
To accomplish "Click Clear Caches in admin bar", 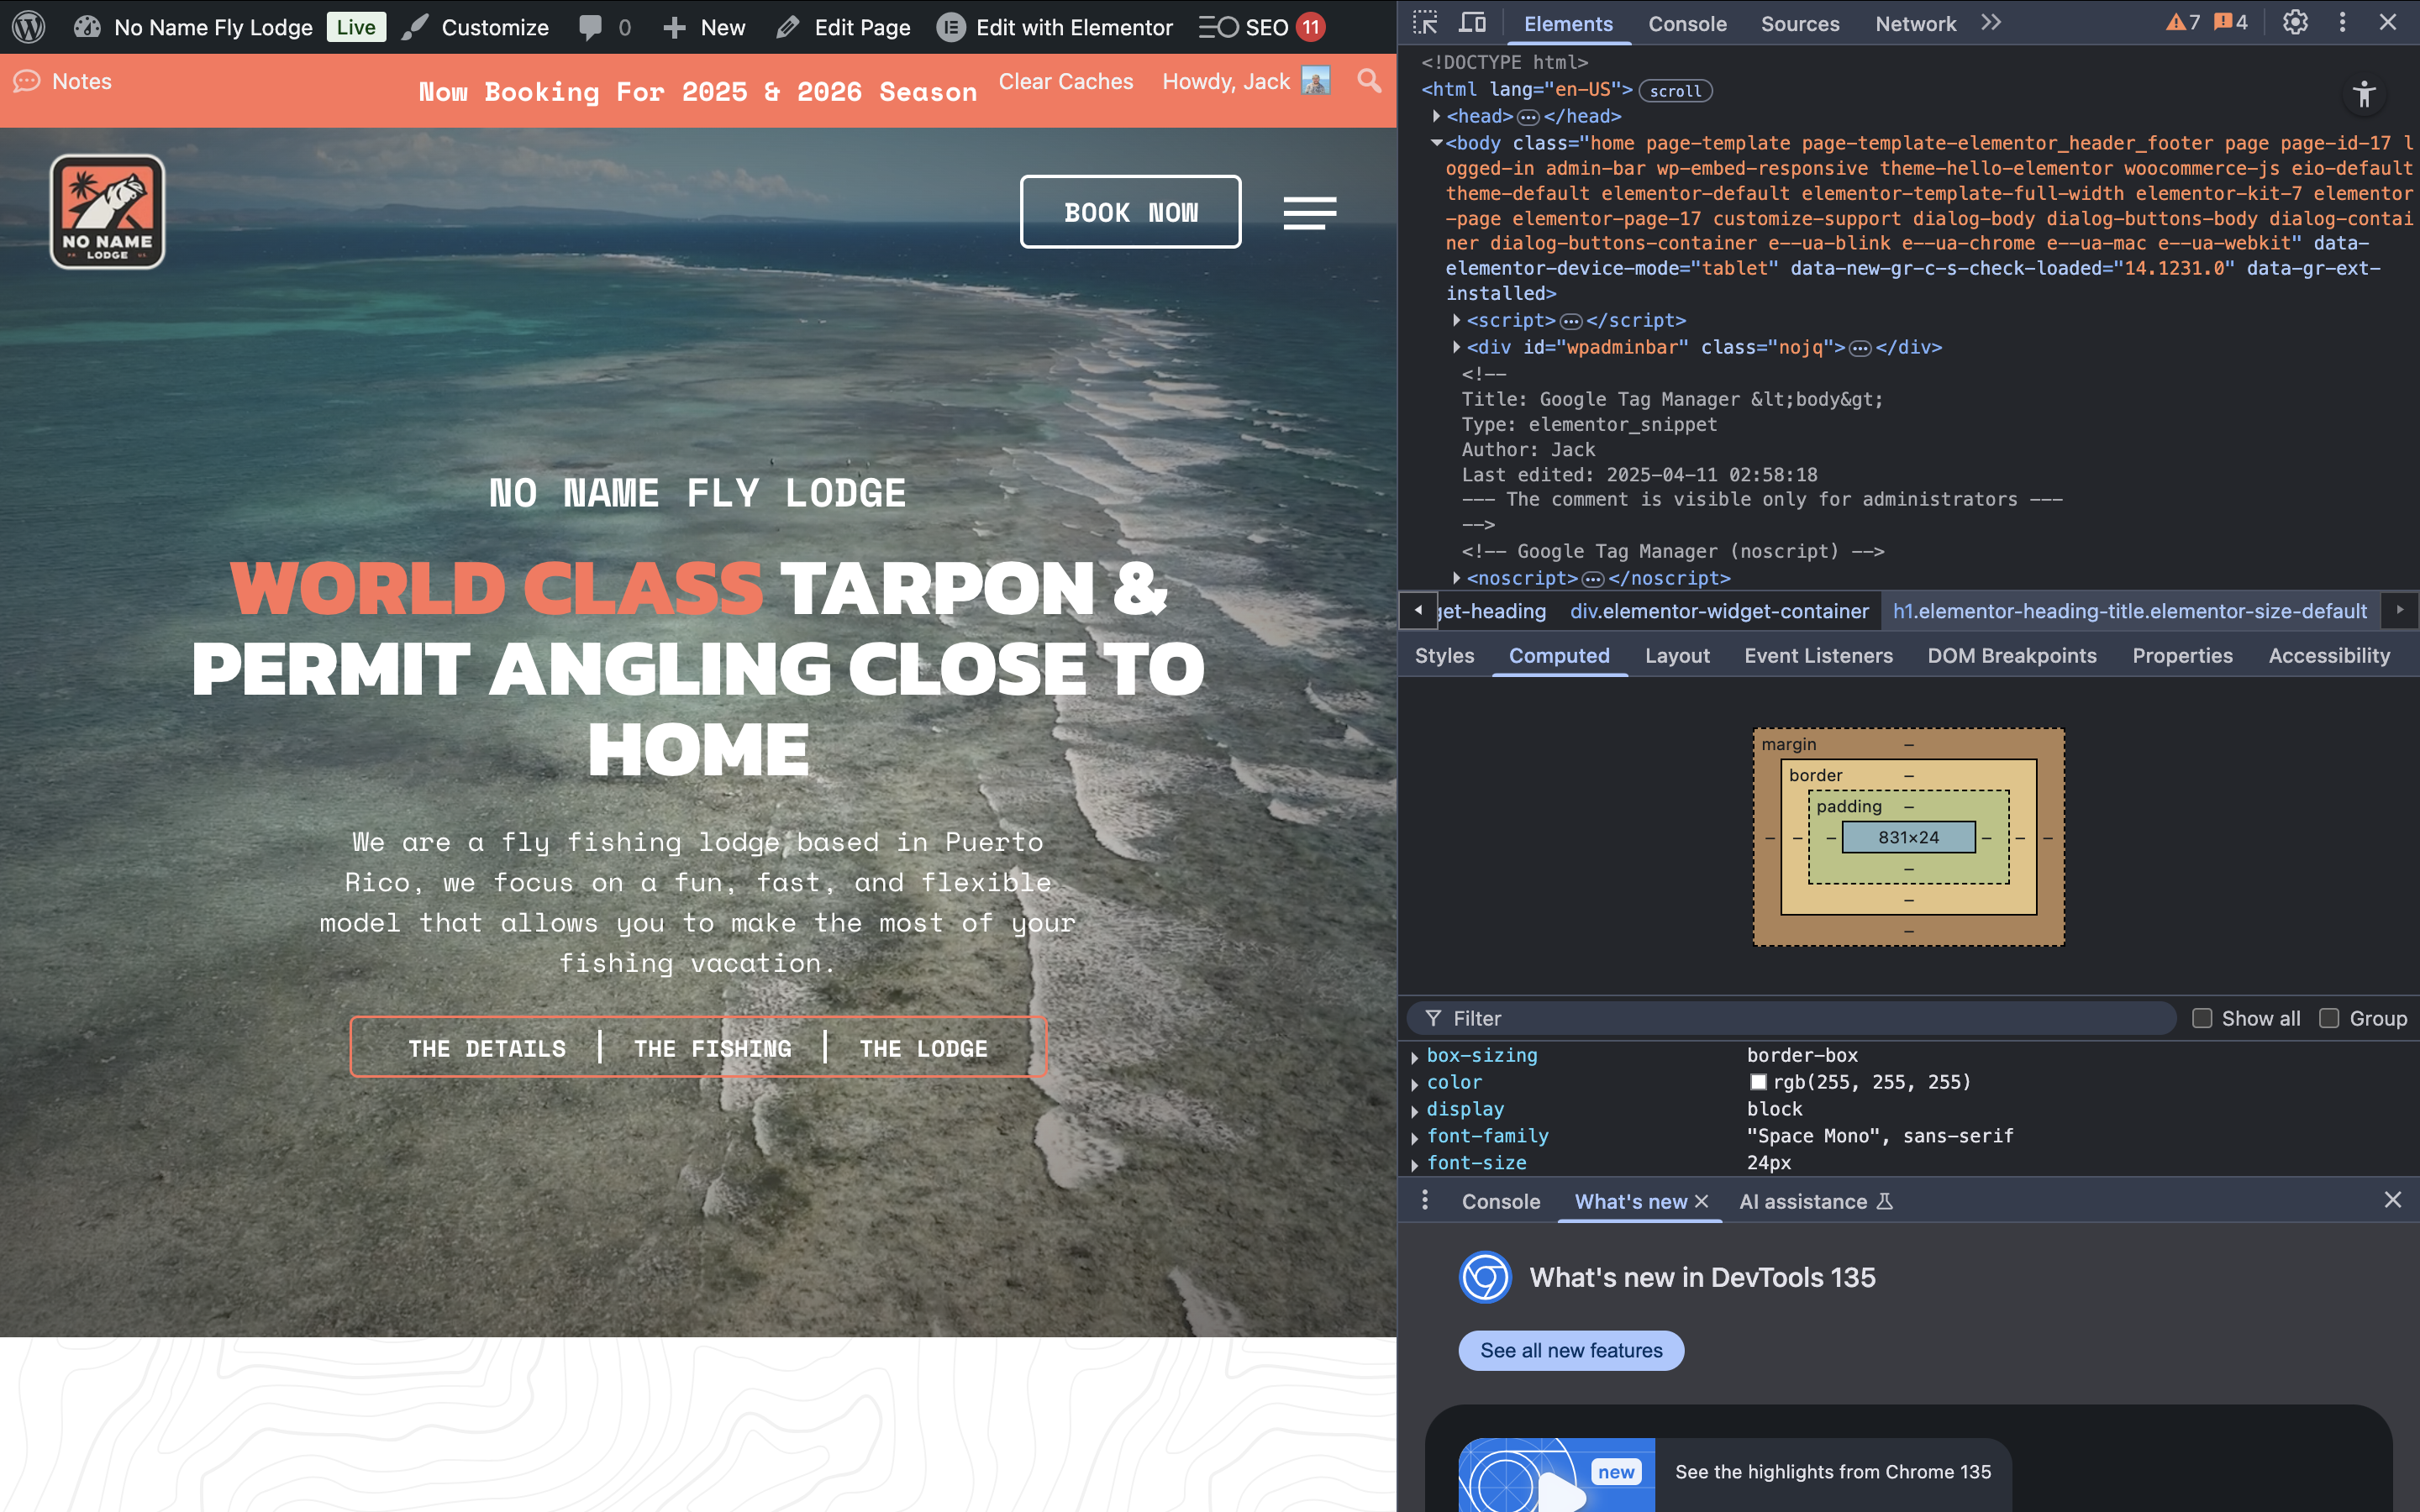I will click(1066, 81).
